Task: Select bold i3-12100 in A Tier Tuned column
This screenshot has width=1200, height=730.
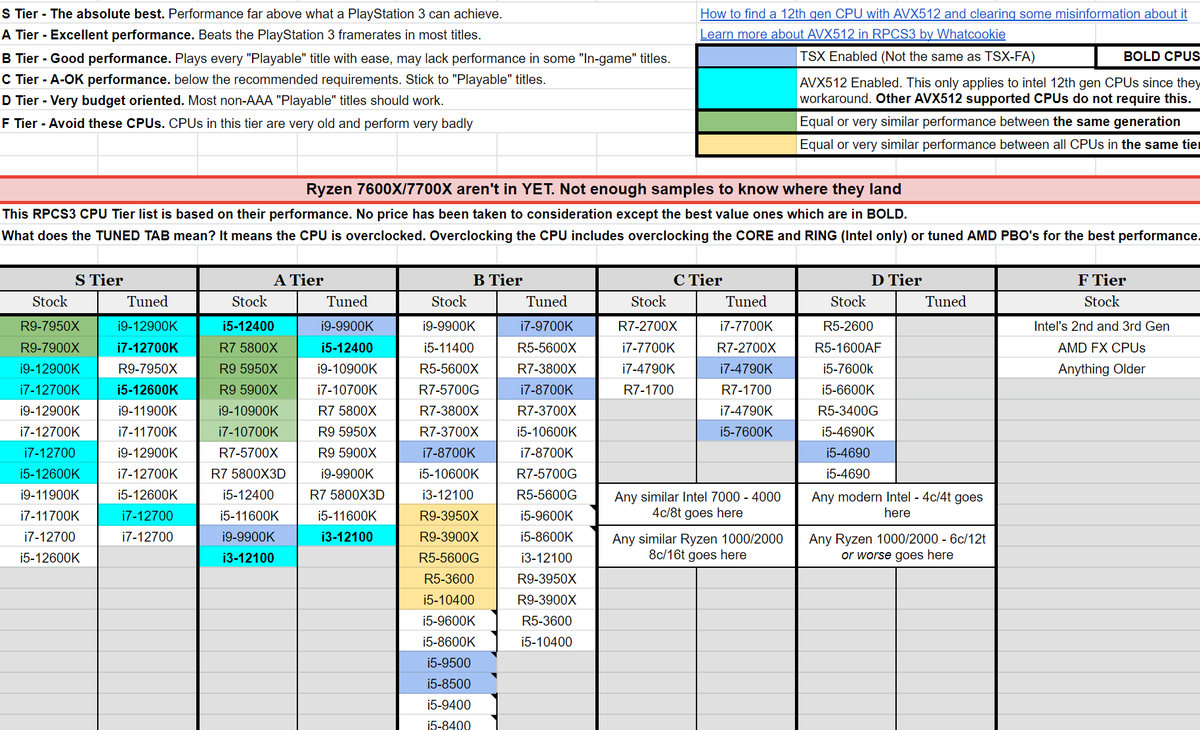Action: 348,537
